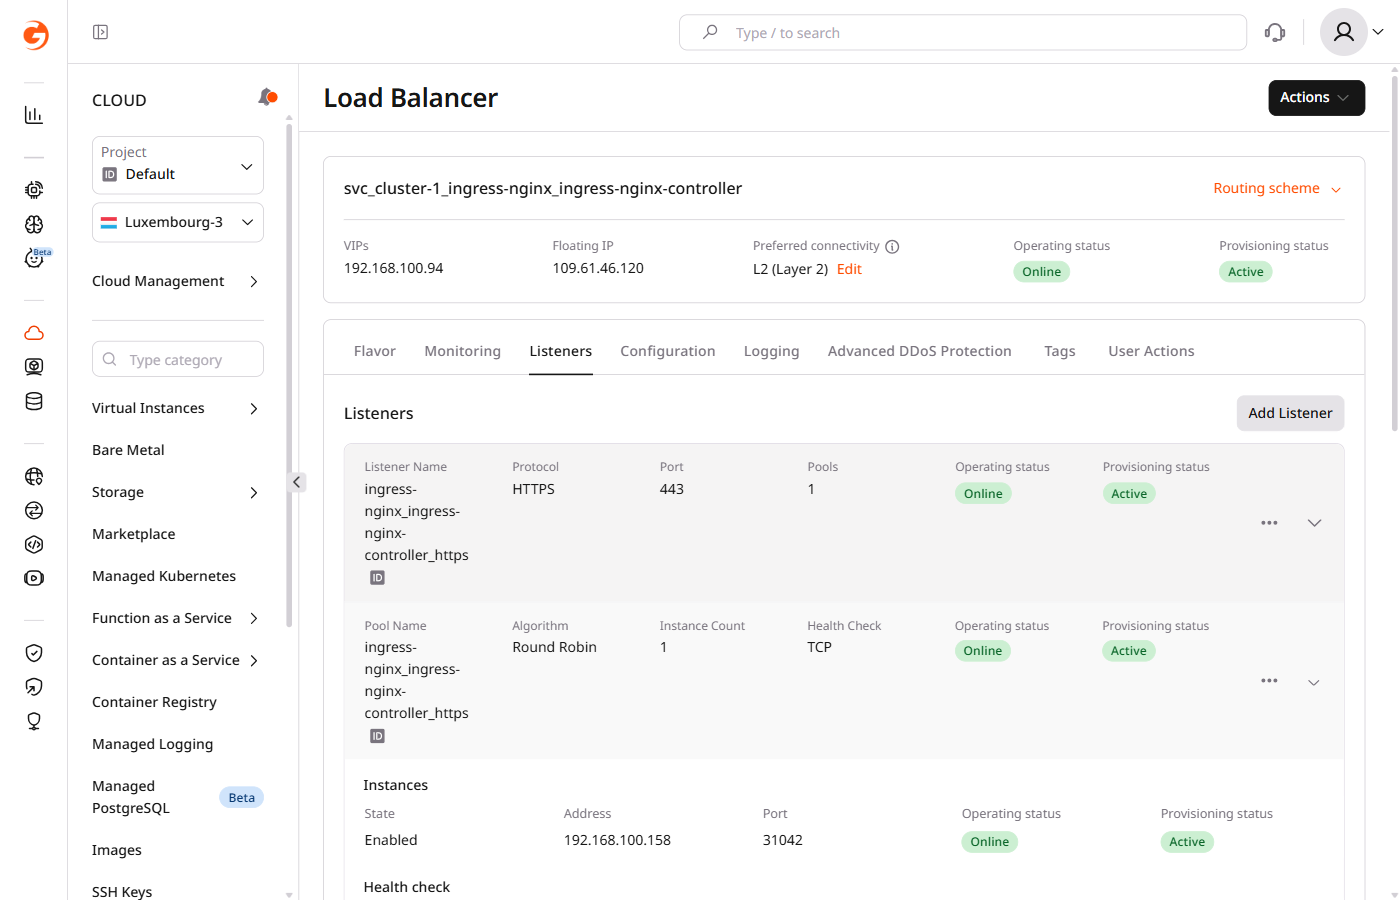Expand Cloud Management submenu
The image size is (1400, 900).
pos(254,282)
